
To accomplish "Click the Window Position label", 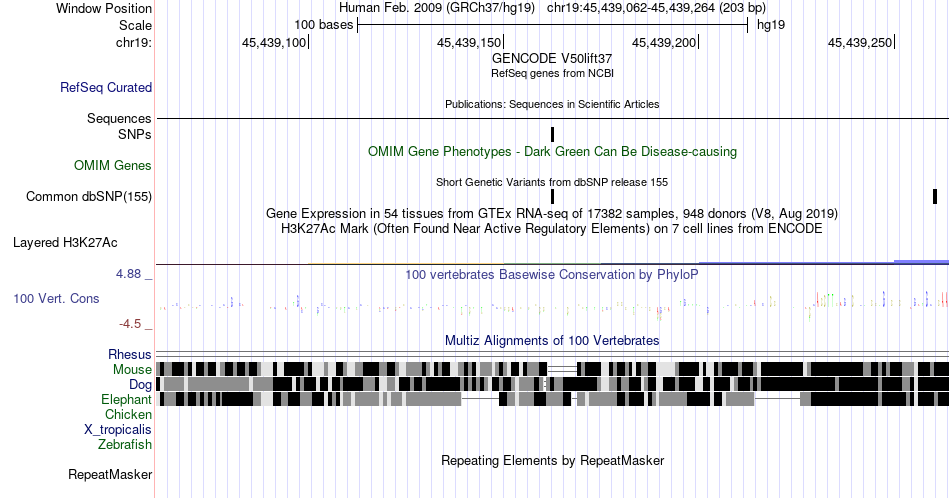I will click(104, 8).
